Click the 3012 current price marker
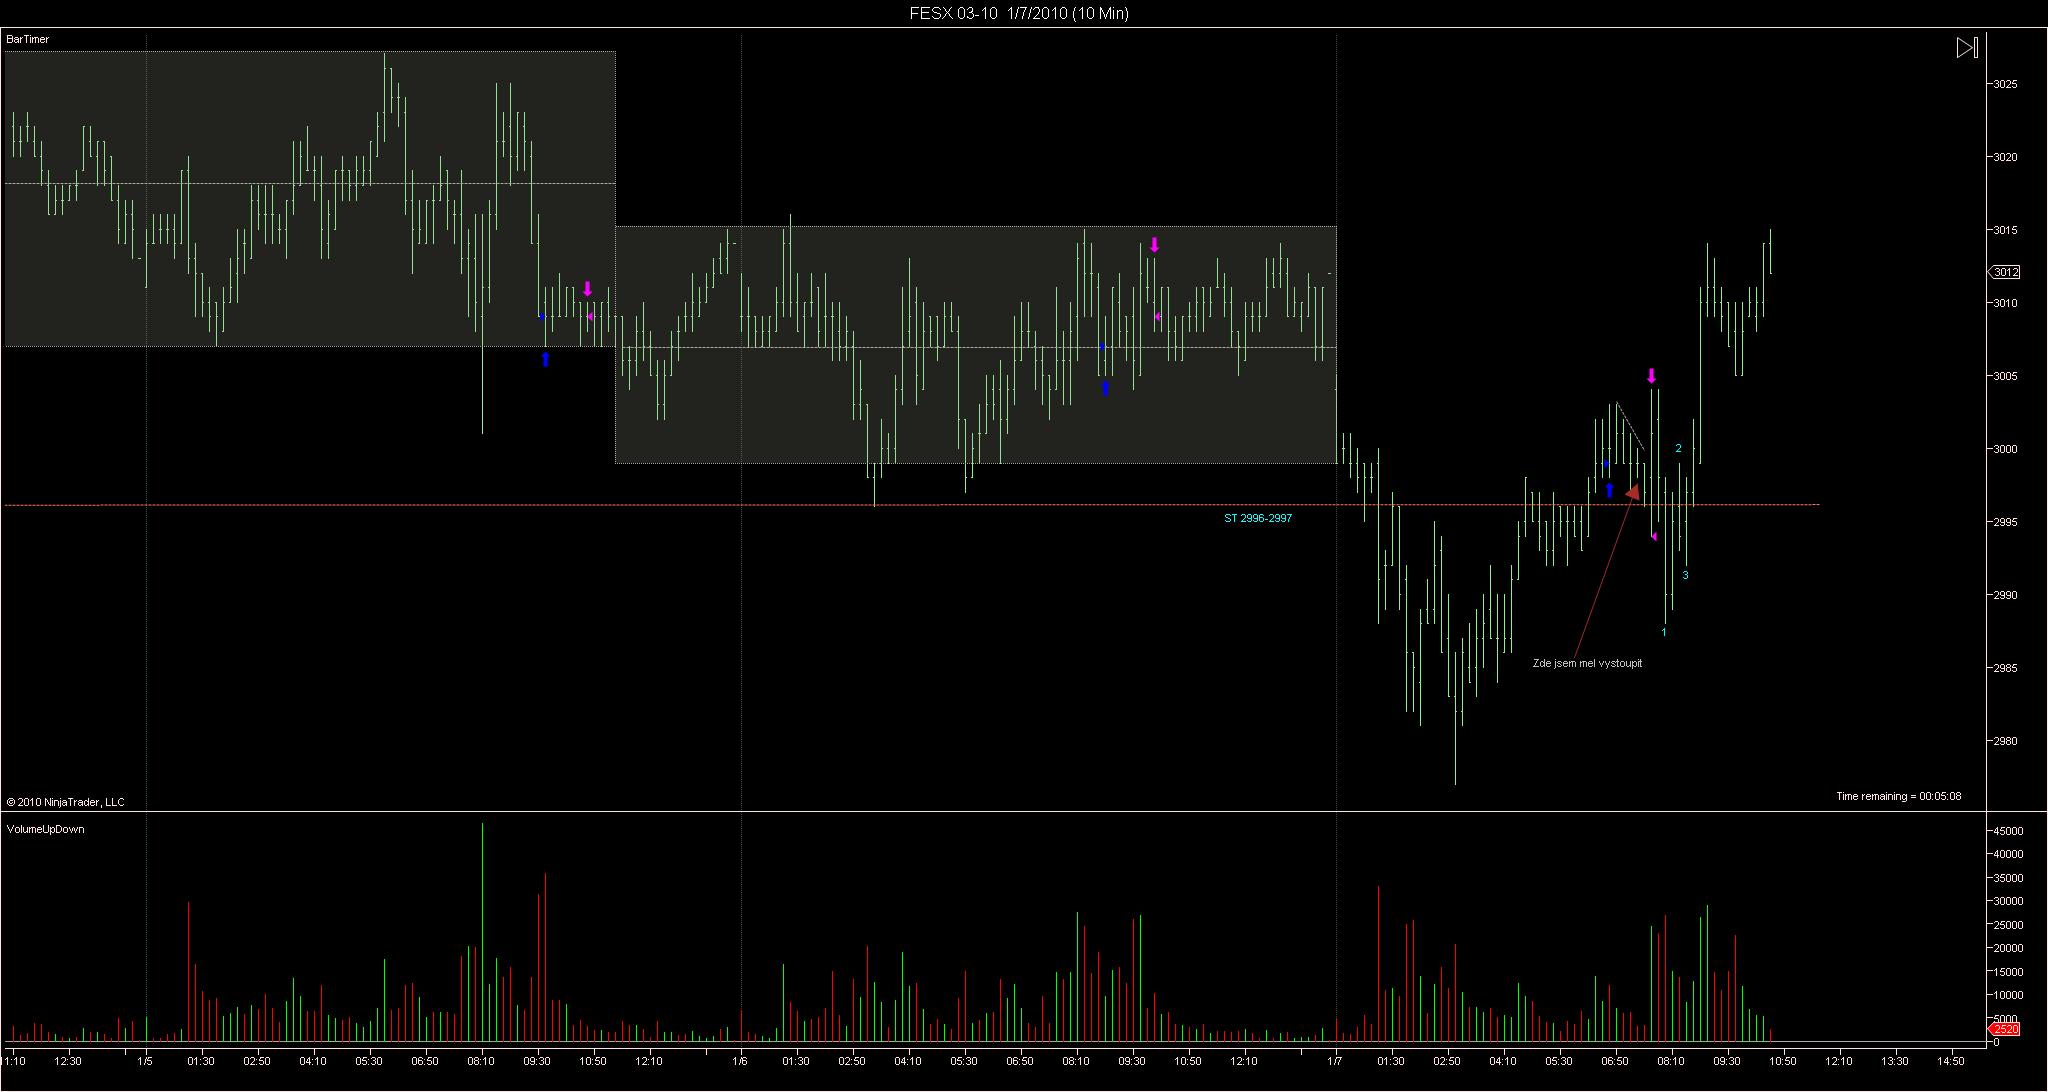 click(2004, 272)
